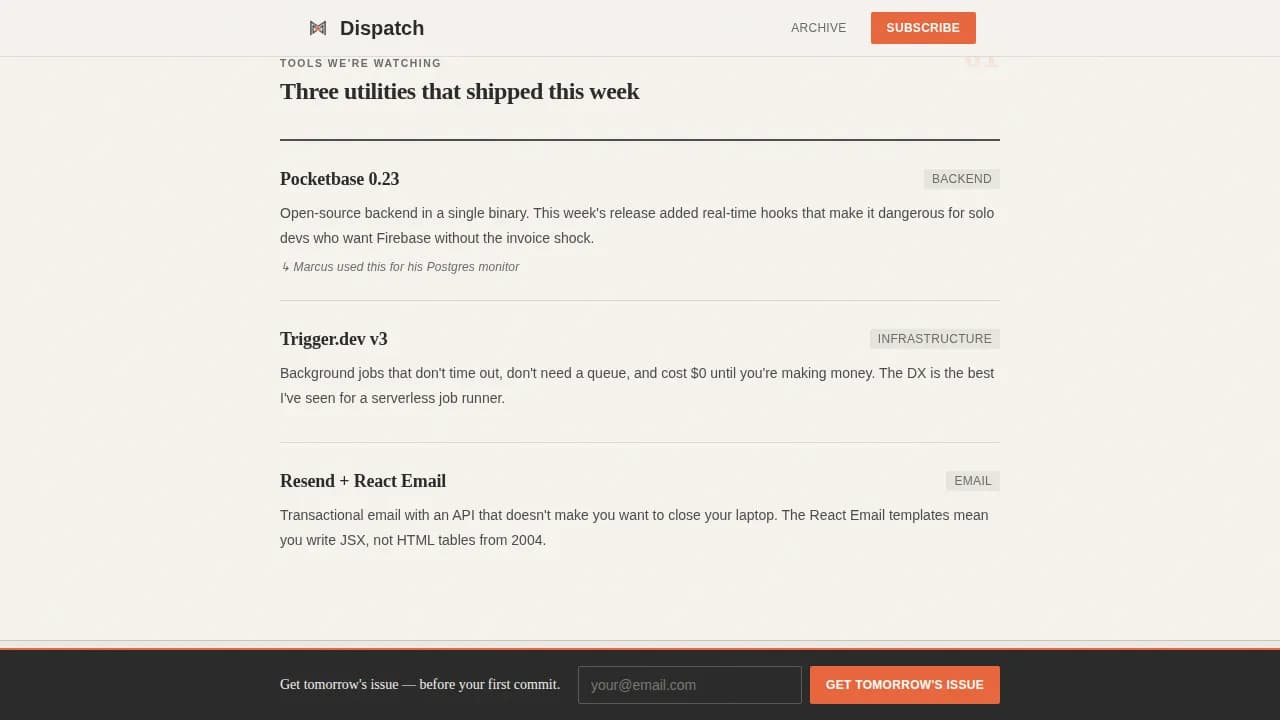Click the BACKEND tag label

click(962, 179)
